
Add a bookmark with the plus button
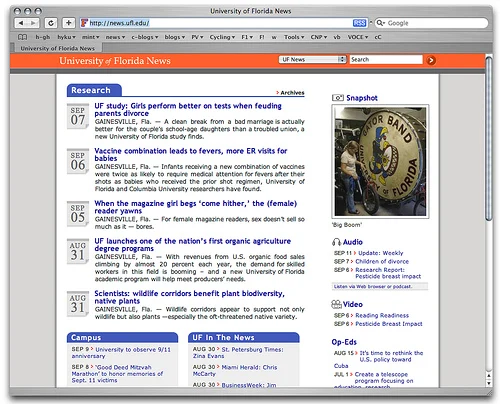coord(68,23)
